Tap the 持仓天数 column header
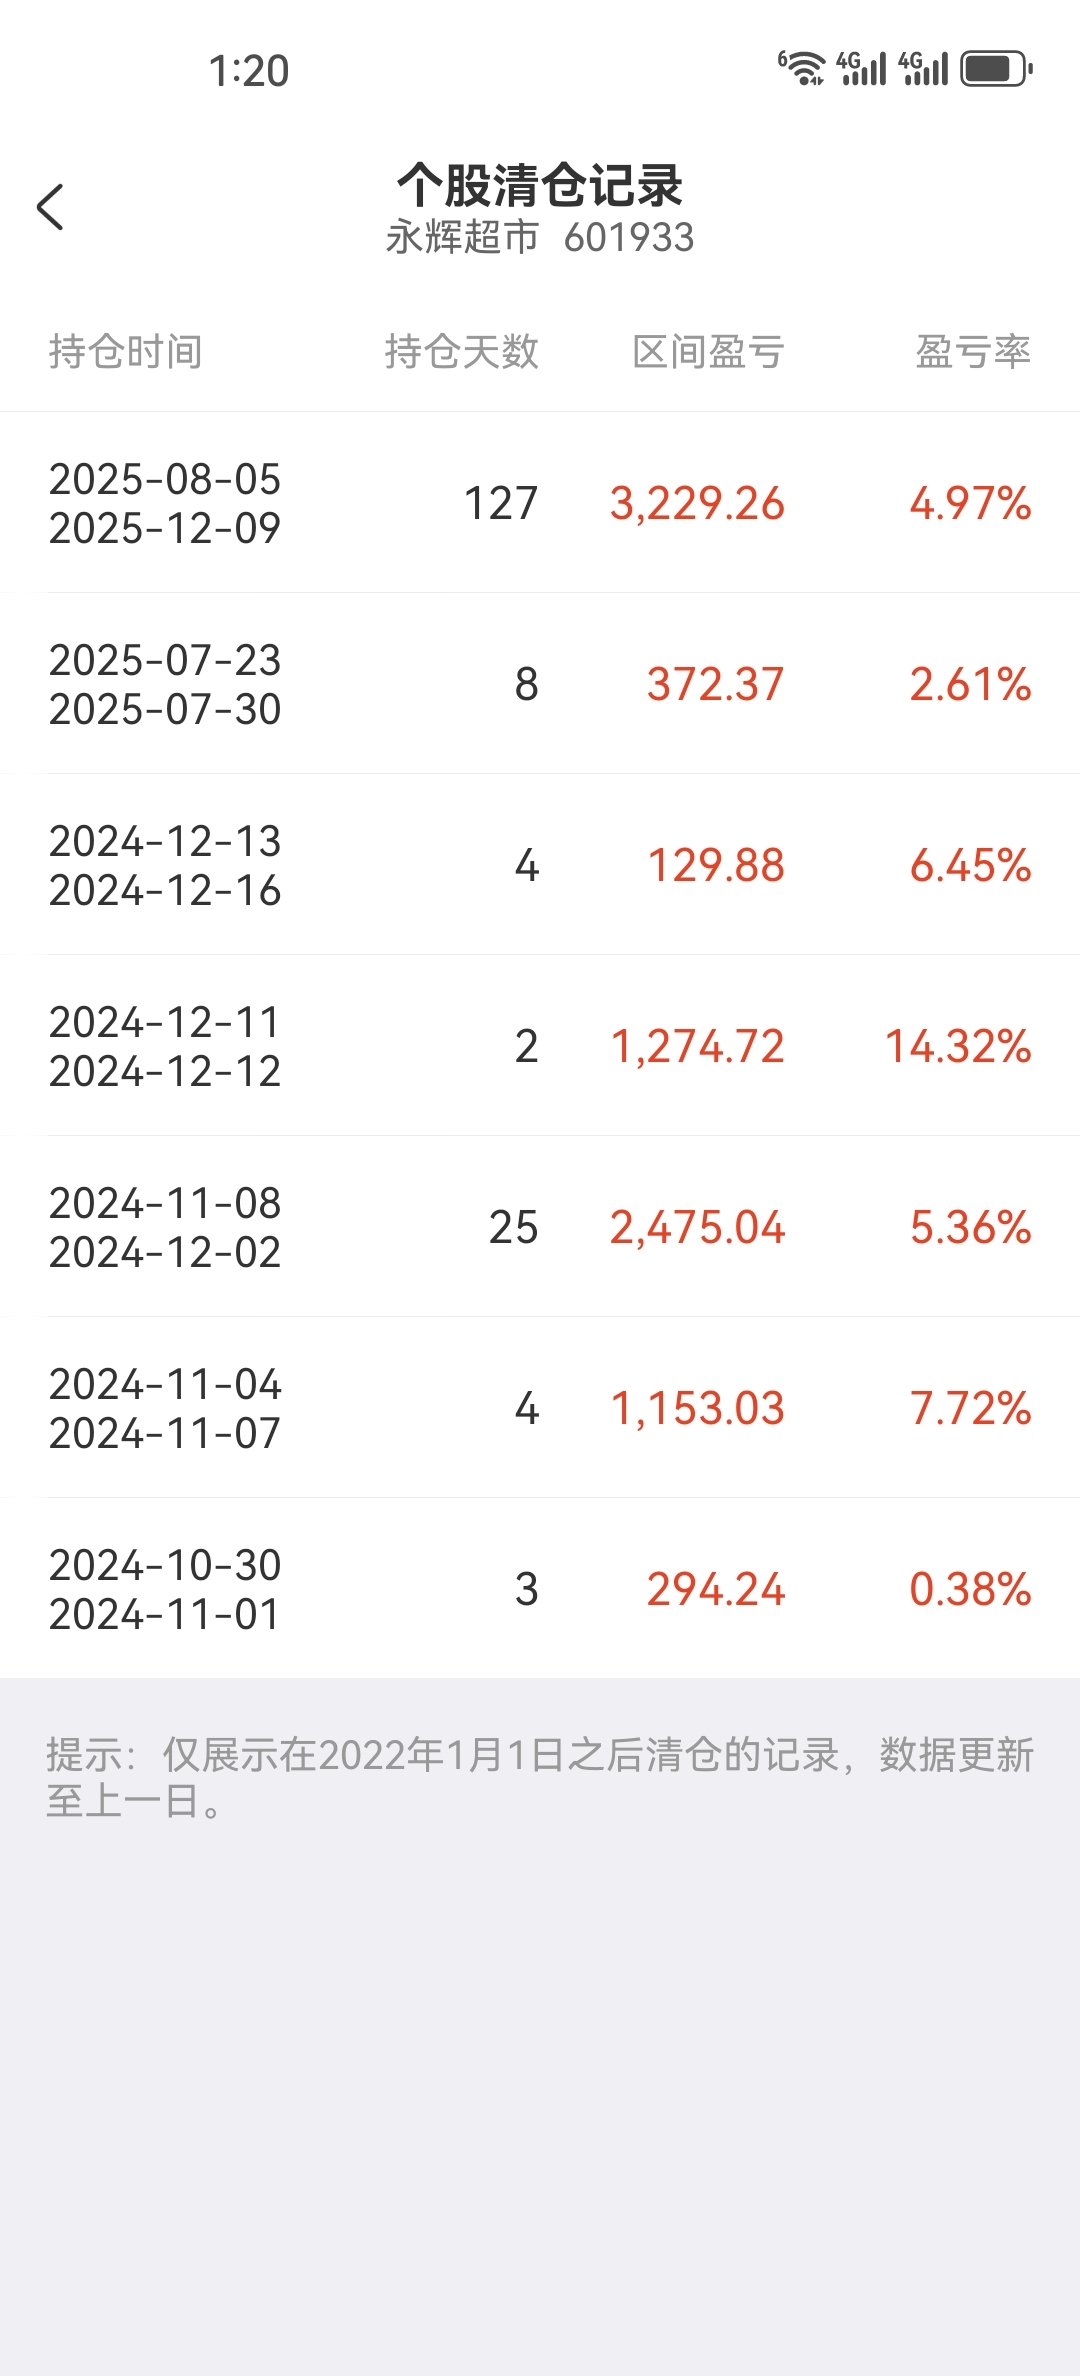Screen dimensions: 1080x2376 pos(462,352)
